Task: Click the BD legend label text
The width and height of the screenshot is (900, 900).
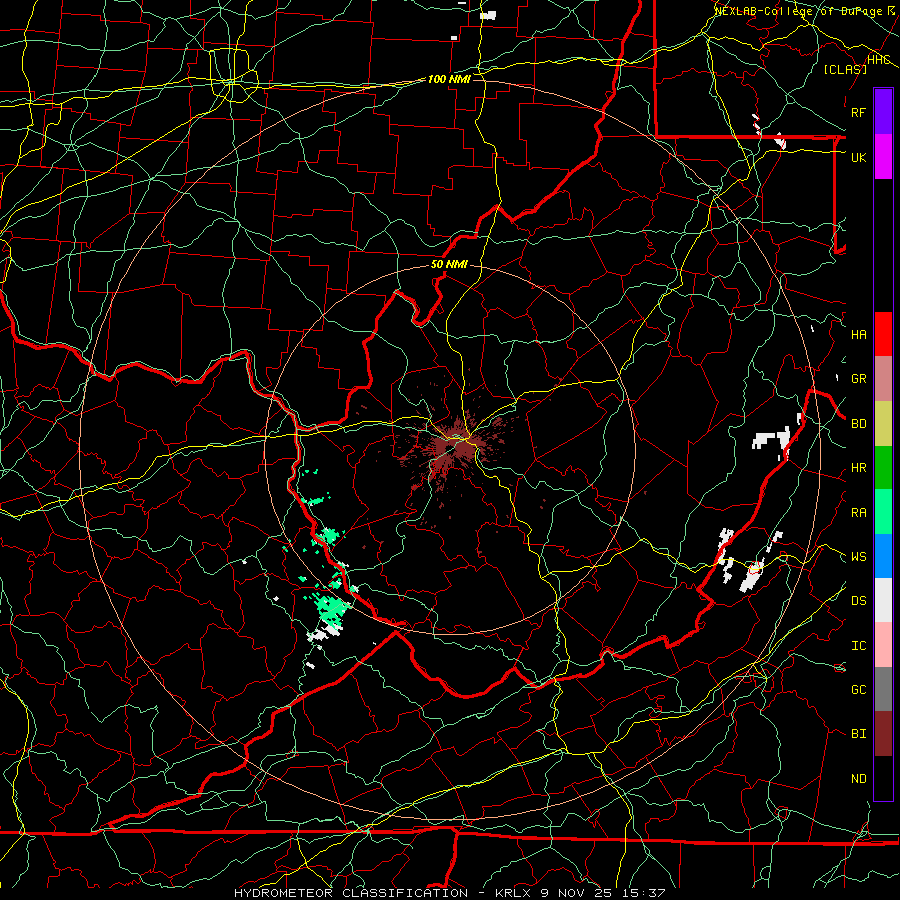Action: pyautogui.click(x=859, y=423)
